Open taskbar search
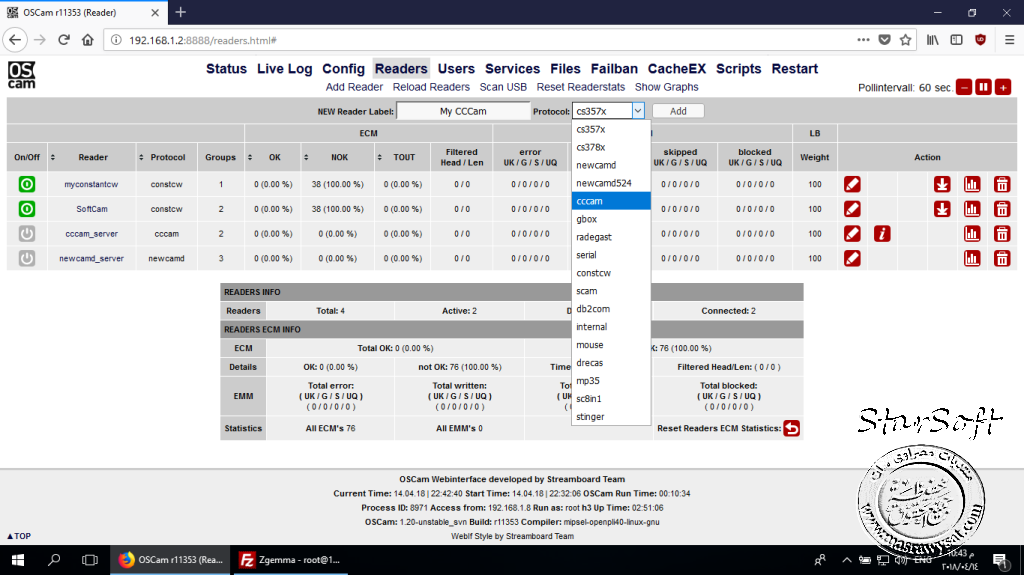This screenshot has width=1024, height=575. (54, 560)
